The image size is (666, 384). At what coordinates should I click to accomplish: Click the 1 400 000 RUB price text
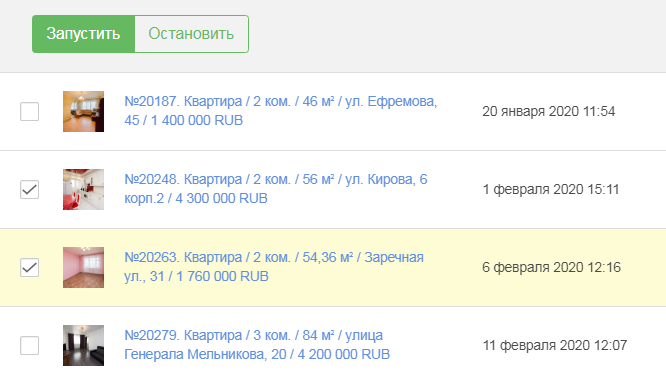pos(197,121)
